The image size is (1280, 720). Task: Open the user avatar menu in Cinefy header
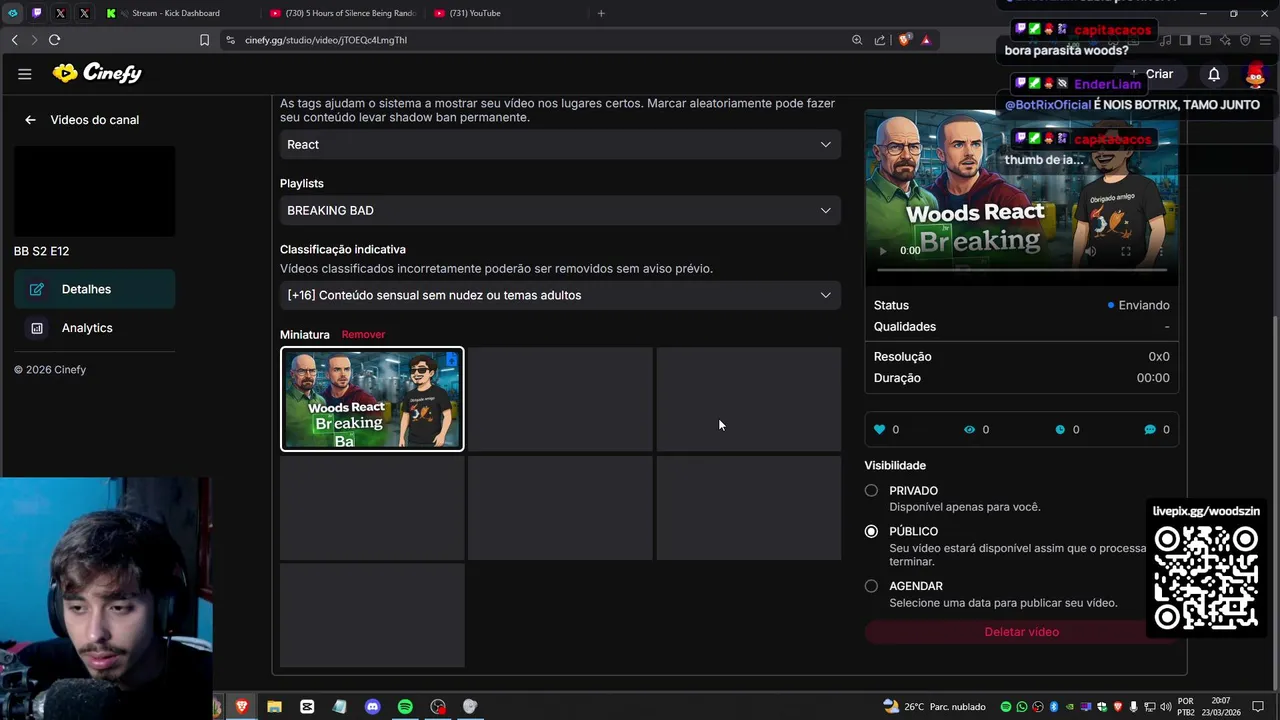1255,74
